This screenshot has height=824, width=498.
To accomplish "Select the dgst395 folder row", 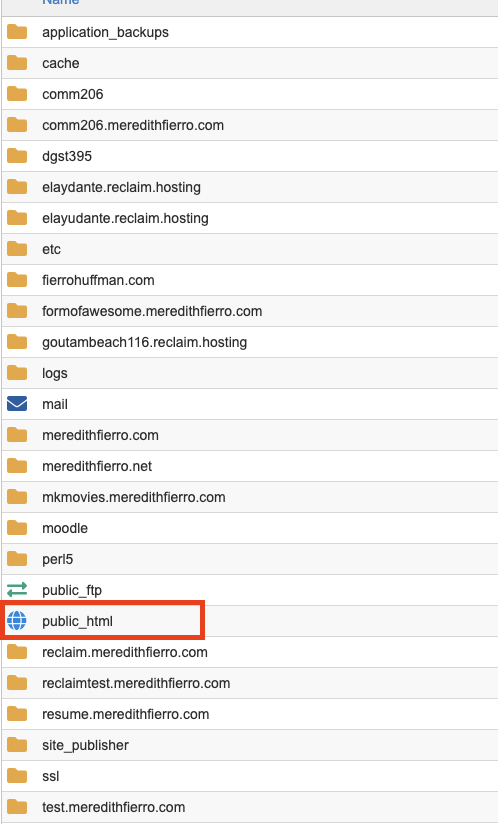I will (x=250, y=156).
